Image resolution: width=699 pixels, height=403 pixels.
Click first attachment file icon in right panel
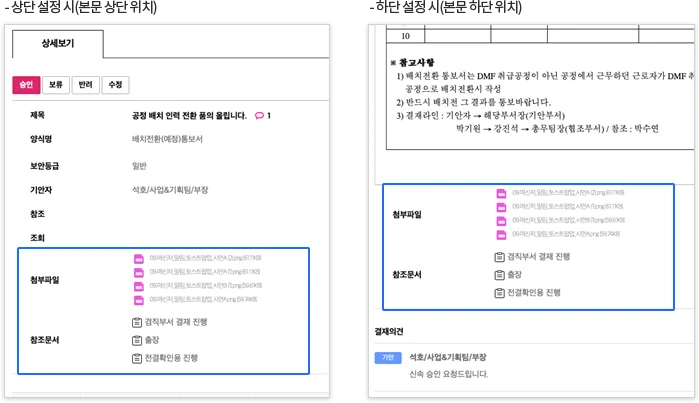[x=501, y=193]
